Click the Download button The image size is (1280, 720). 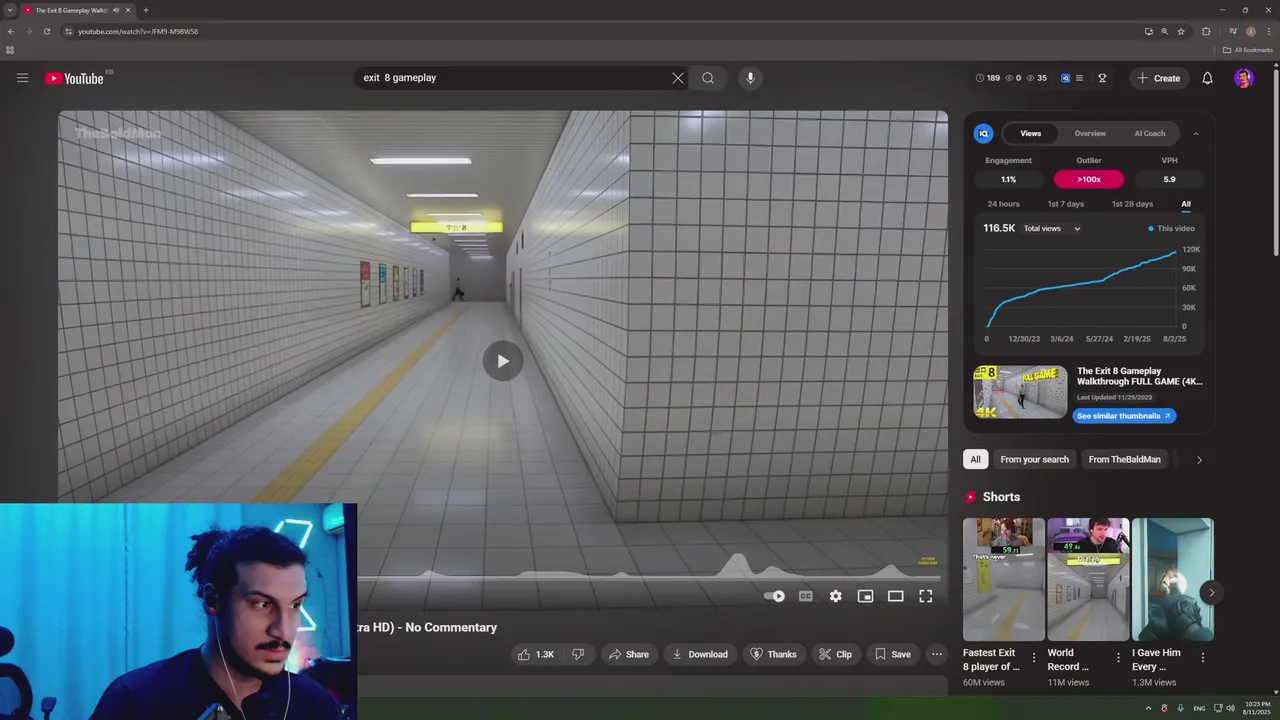click(699, 654)
